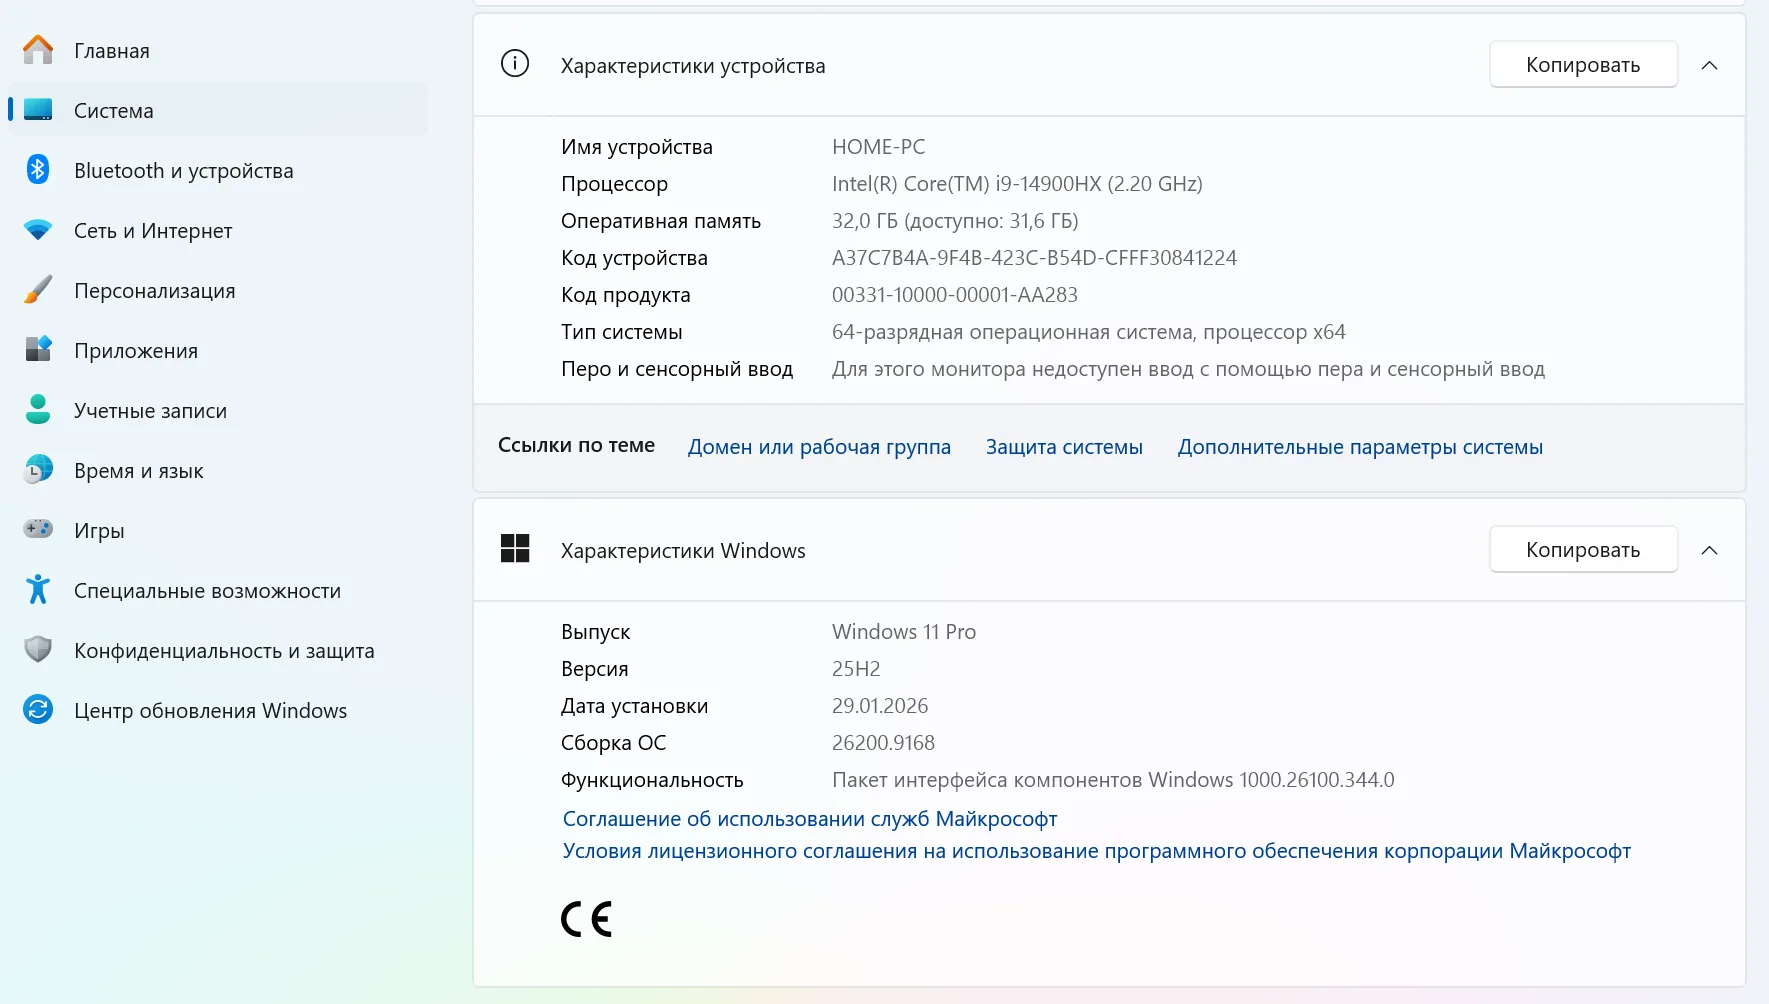Open Условия лицензионного соглашения link

point(1097,851)
